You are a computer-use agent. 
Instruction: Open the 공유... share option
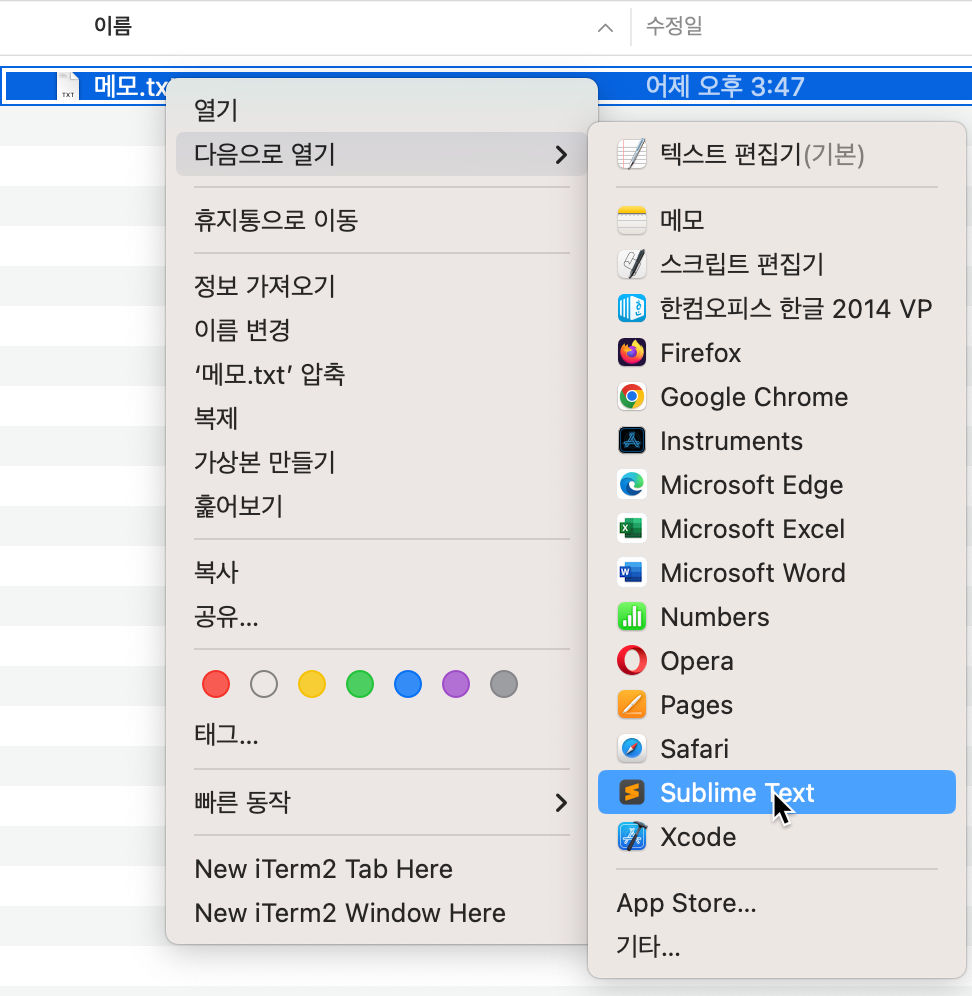click(381, 617)
